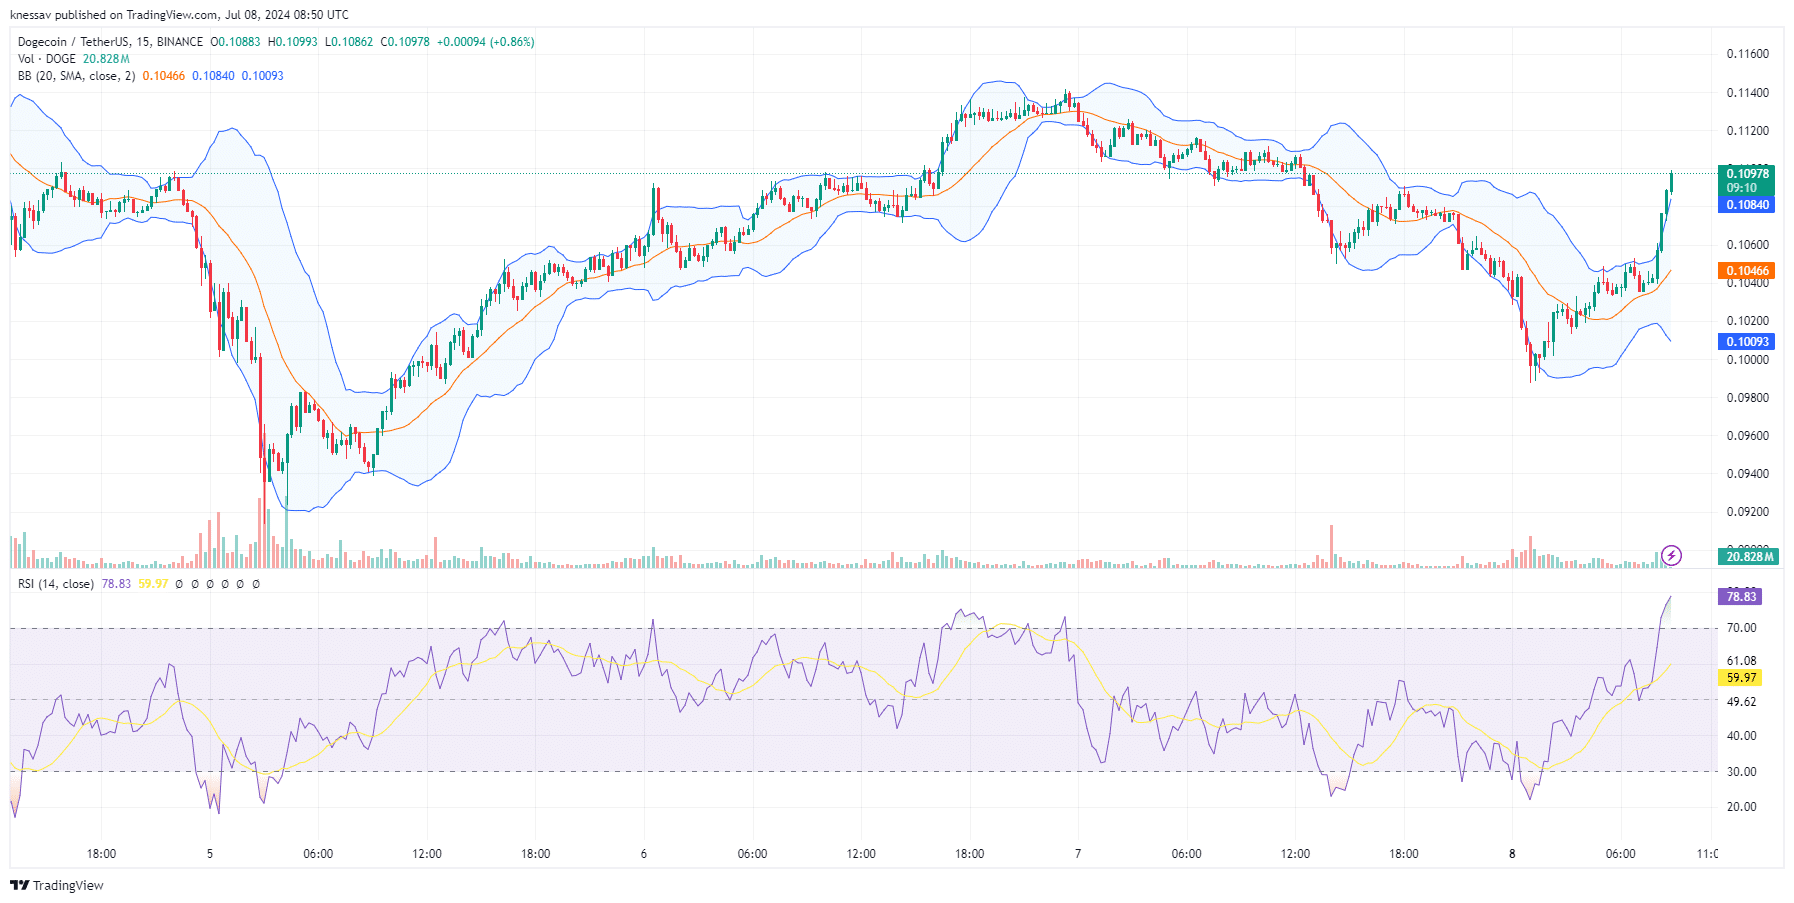The width and height of the screenshot is (1794, 903).
Task: Click the date marker 5 on time axis
Action: (x=210, y=854)
